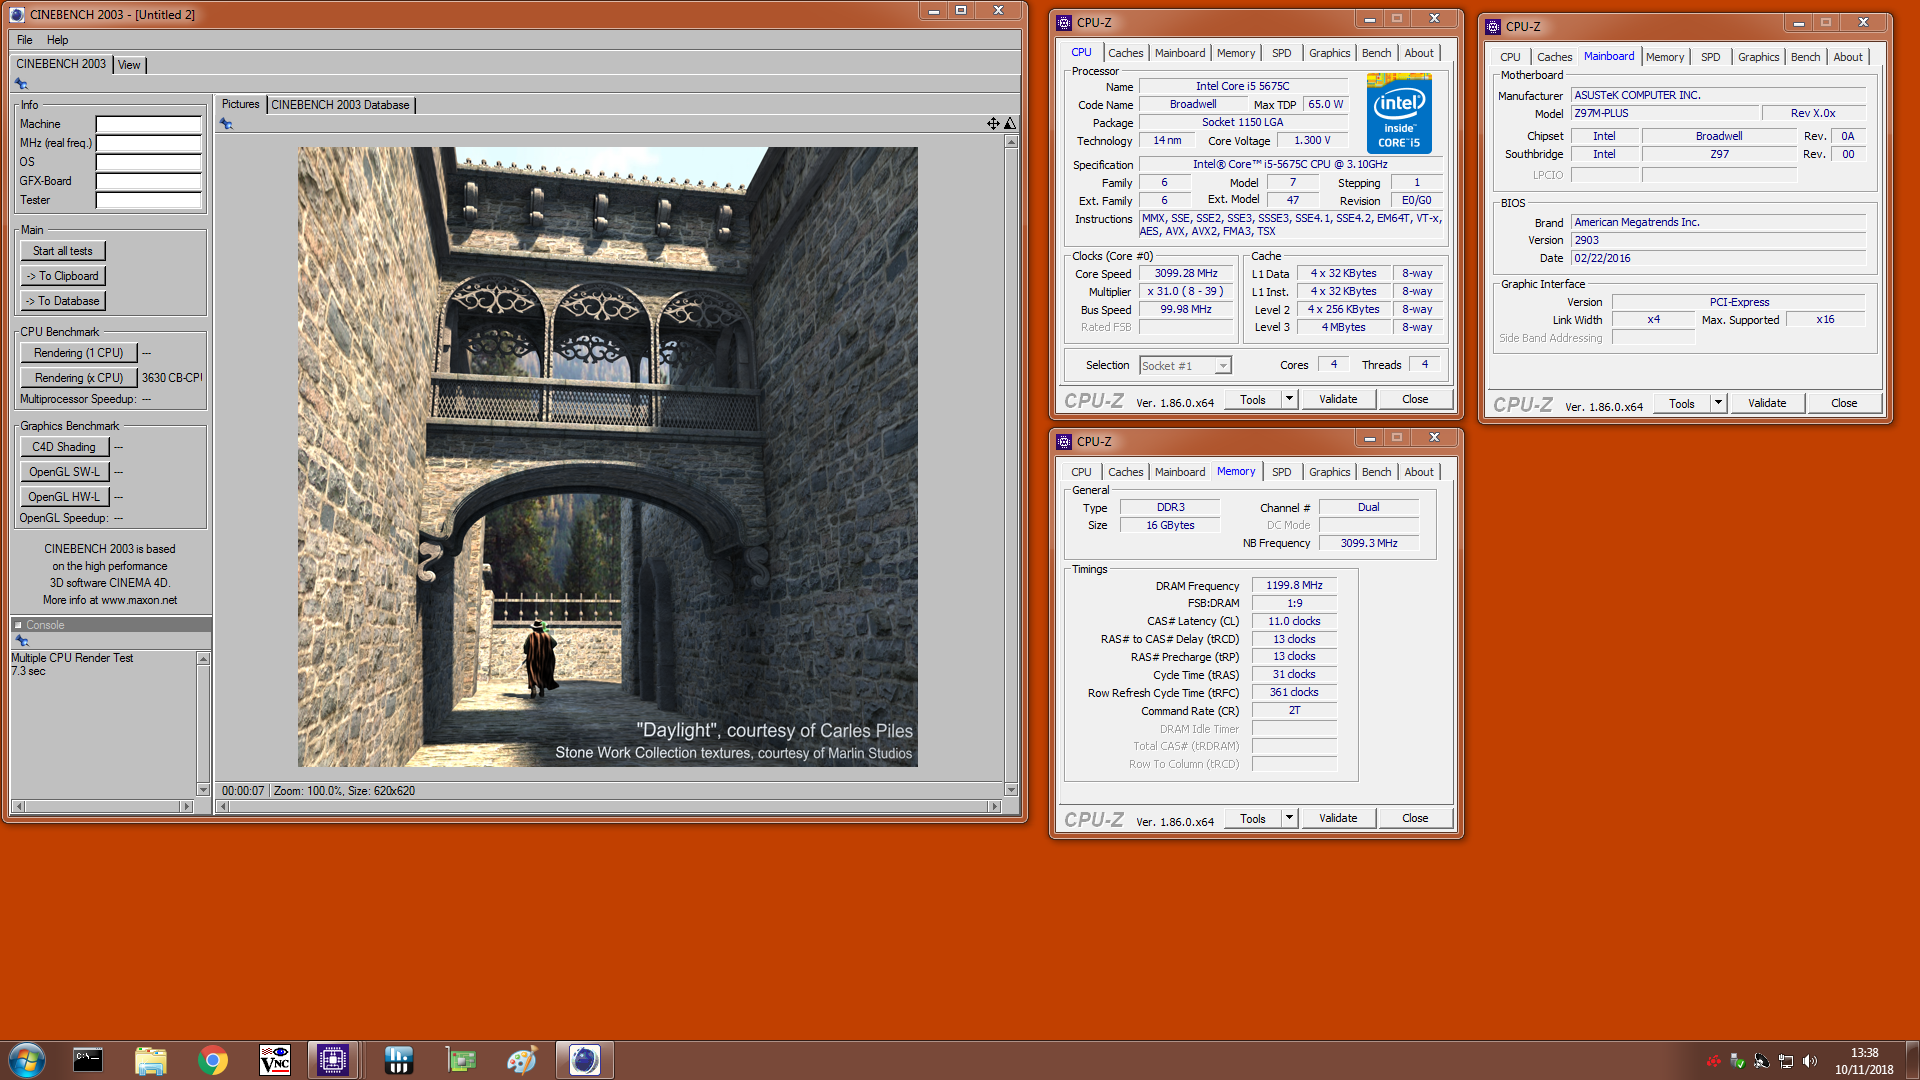Switch to CPU-Z via its taskbar icon
Image resolution: width=1920 pixels, height=1080 pixels.
[333, 1060]
